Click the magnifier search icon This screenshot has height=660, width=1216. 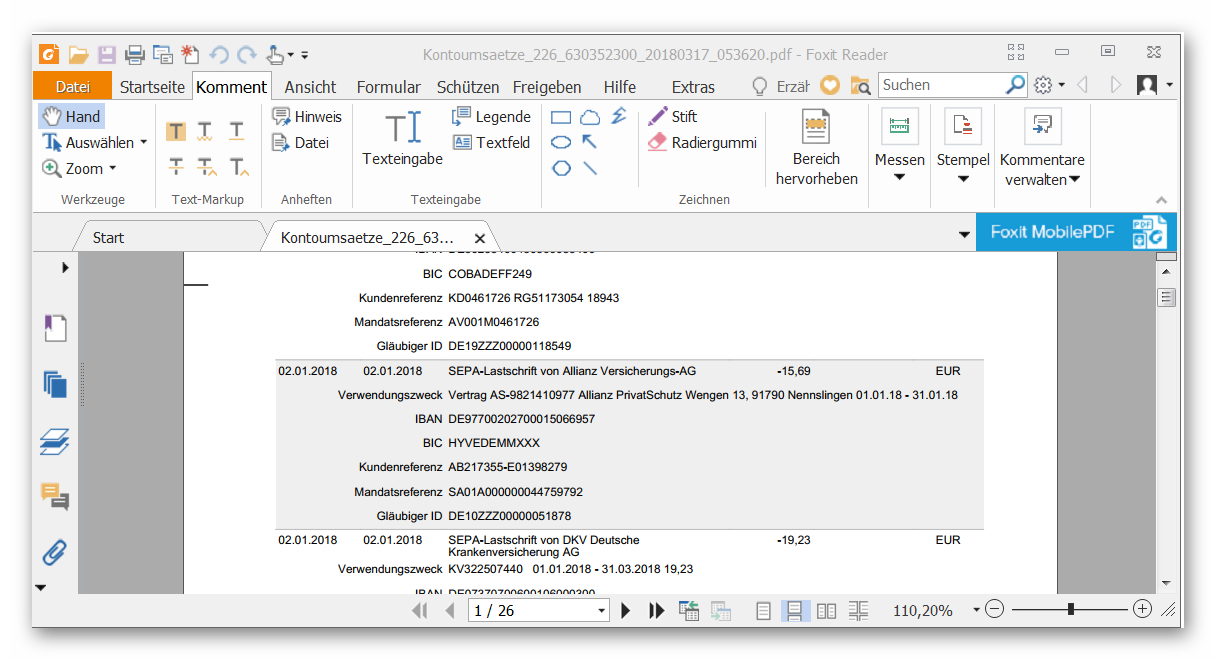(x=1015, y=85)
